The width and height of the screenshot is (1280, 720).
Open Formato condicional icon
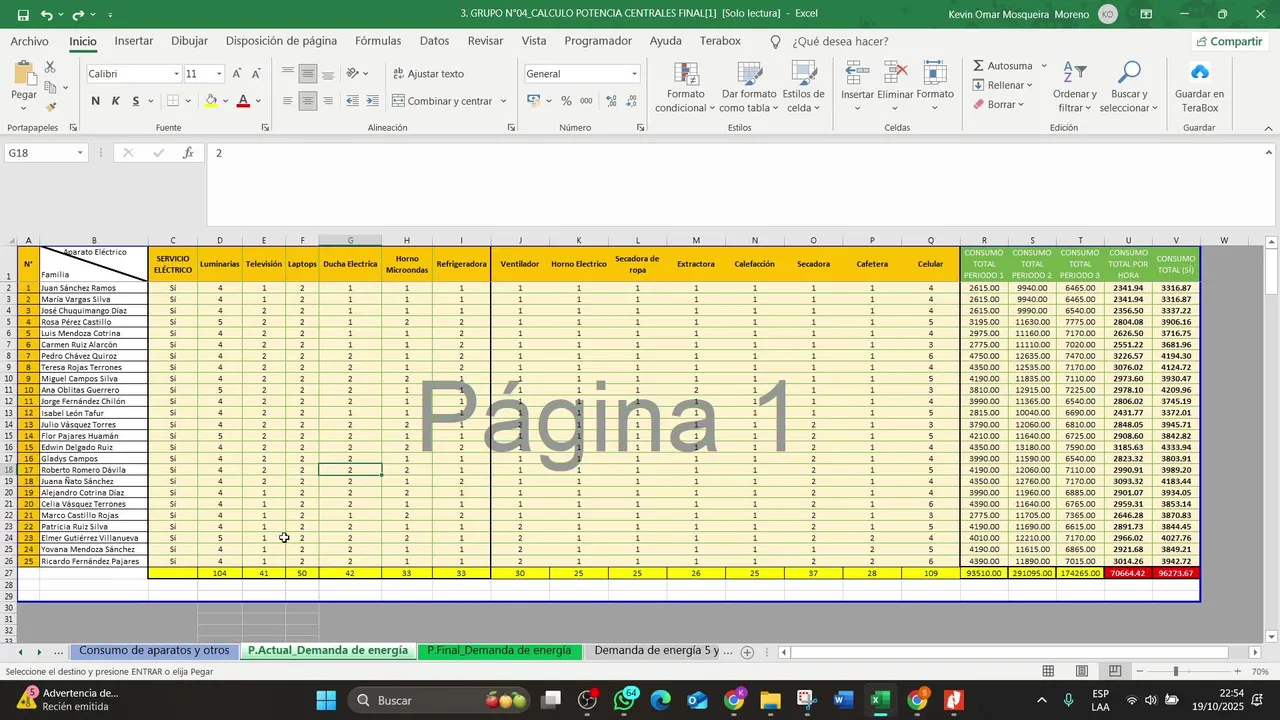[x=686, y=74]
